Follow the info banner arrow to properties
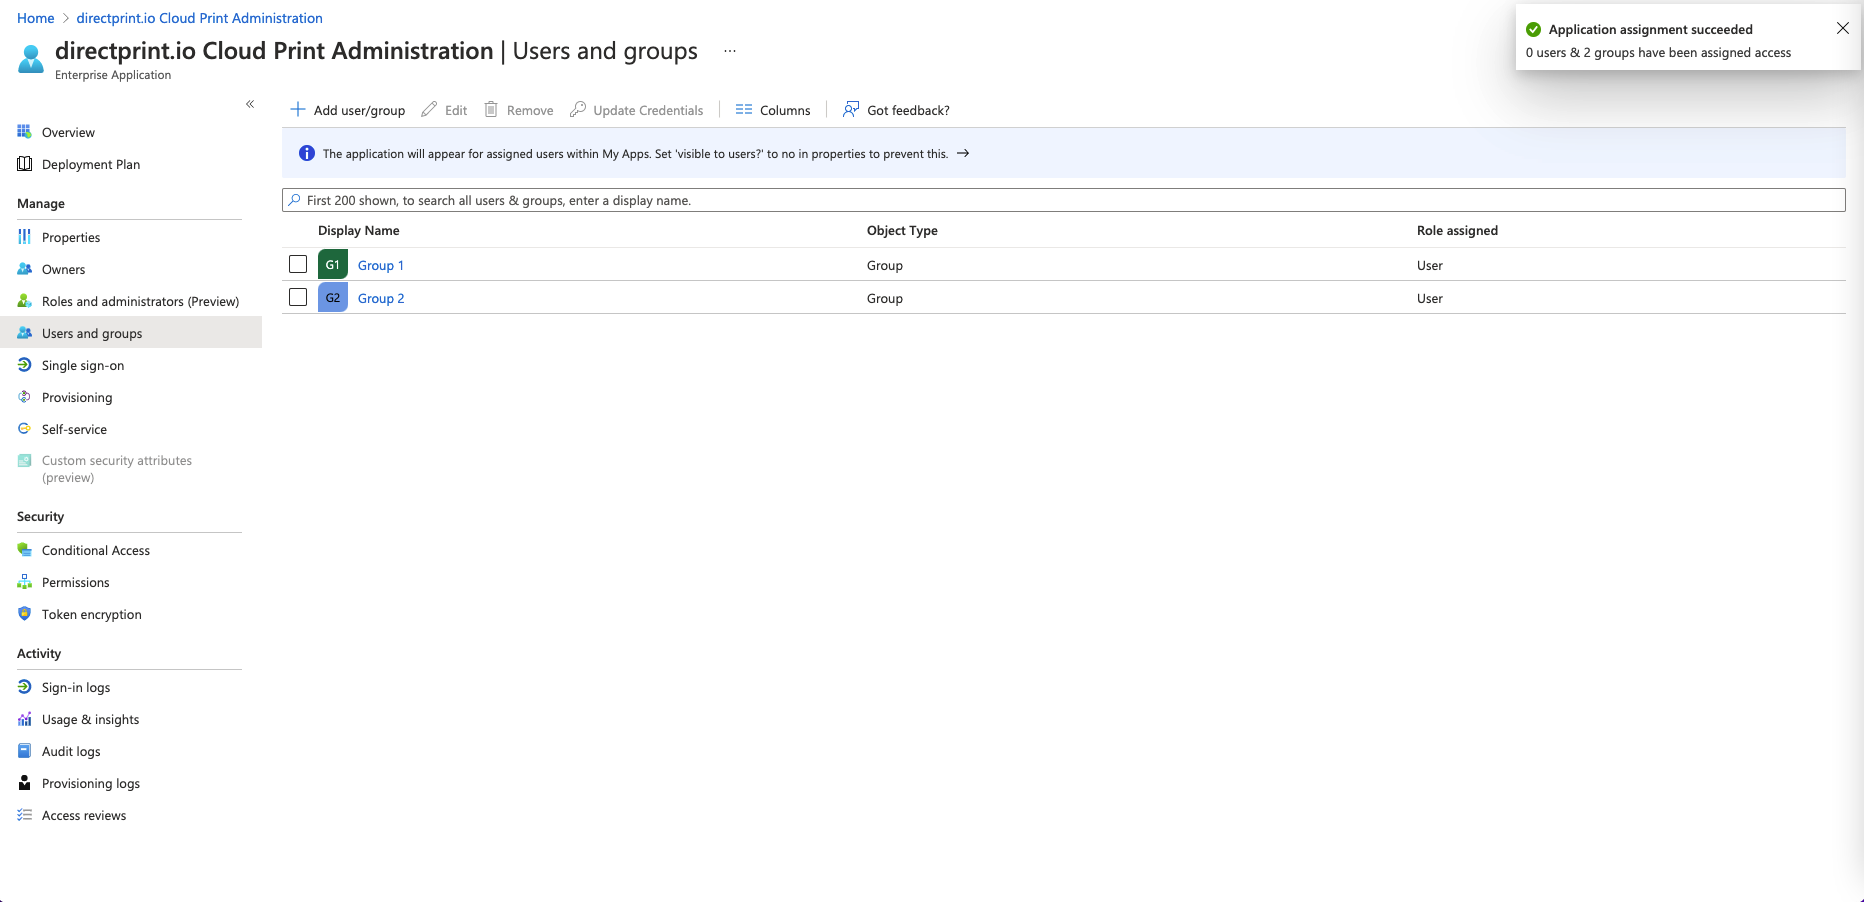 pyautogui.click(x=963, y=154)
